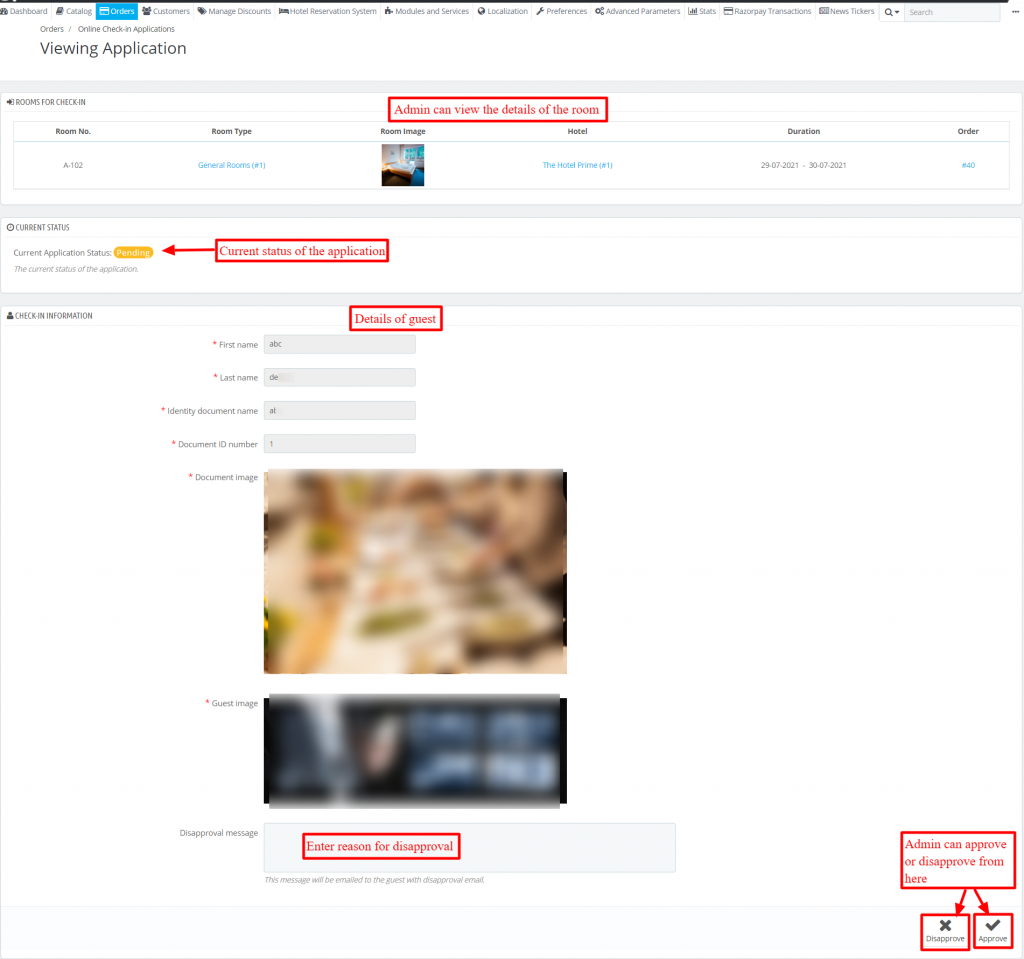The width and height of the screenshot is (1024, 959).
Task: Click the Advanced Parameters gears icon
Action: pos(600,11)
